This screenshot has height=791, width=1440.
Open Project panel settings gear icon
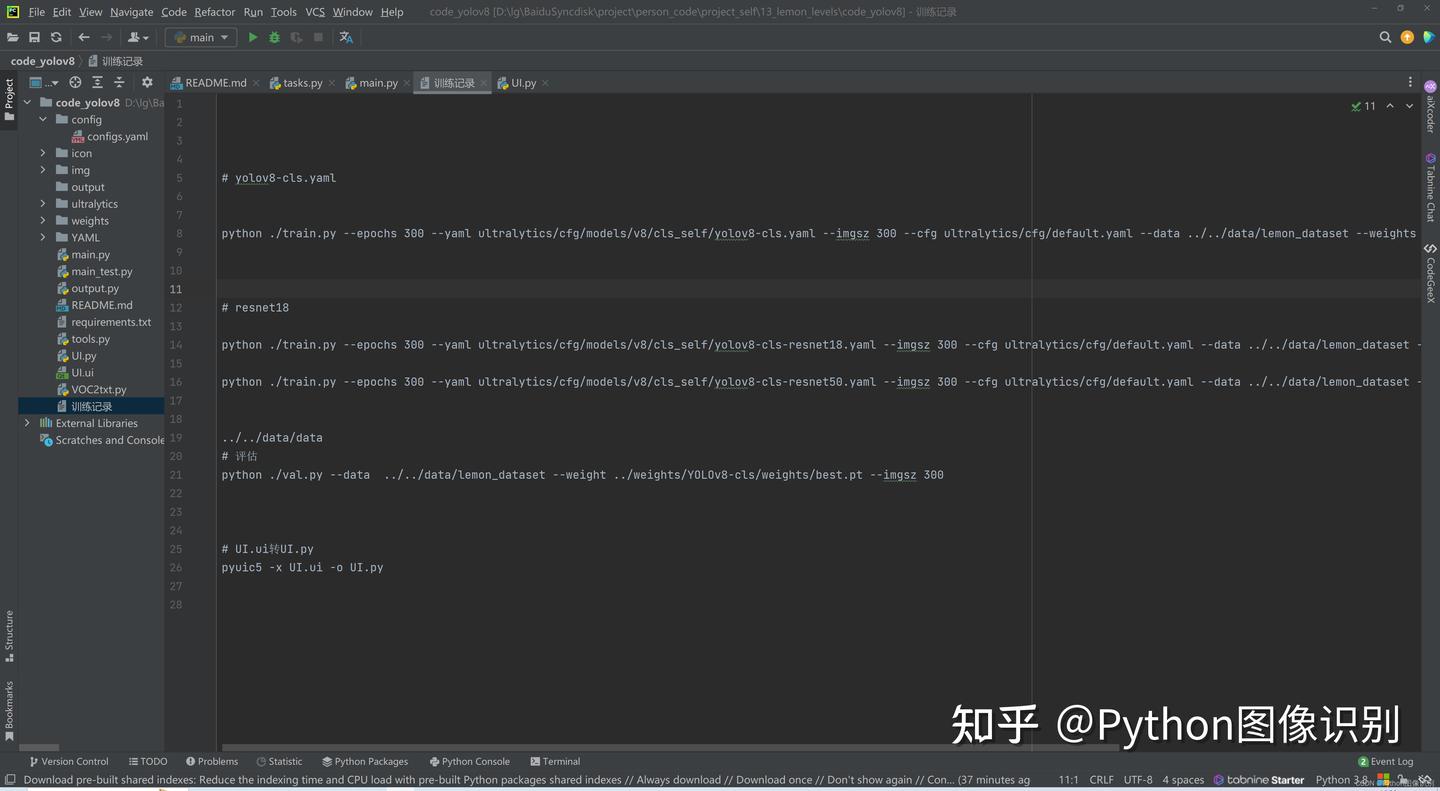(146, 83)
